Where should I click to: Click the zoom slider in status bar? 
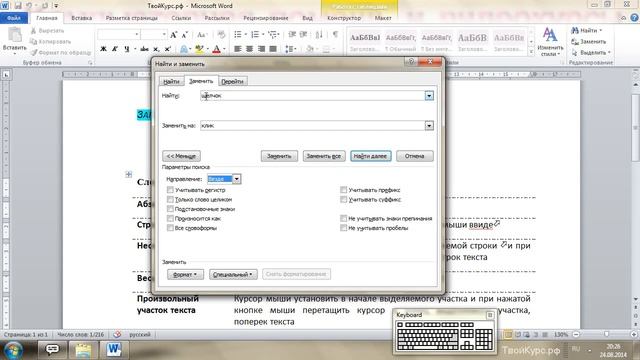(x=606, y=334)
